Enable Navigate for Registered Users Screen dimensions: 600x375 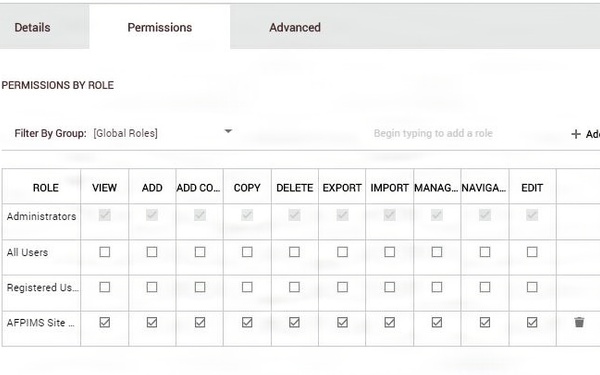tap(485, 287)
